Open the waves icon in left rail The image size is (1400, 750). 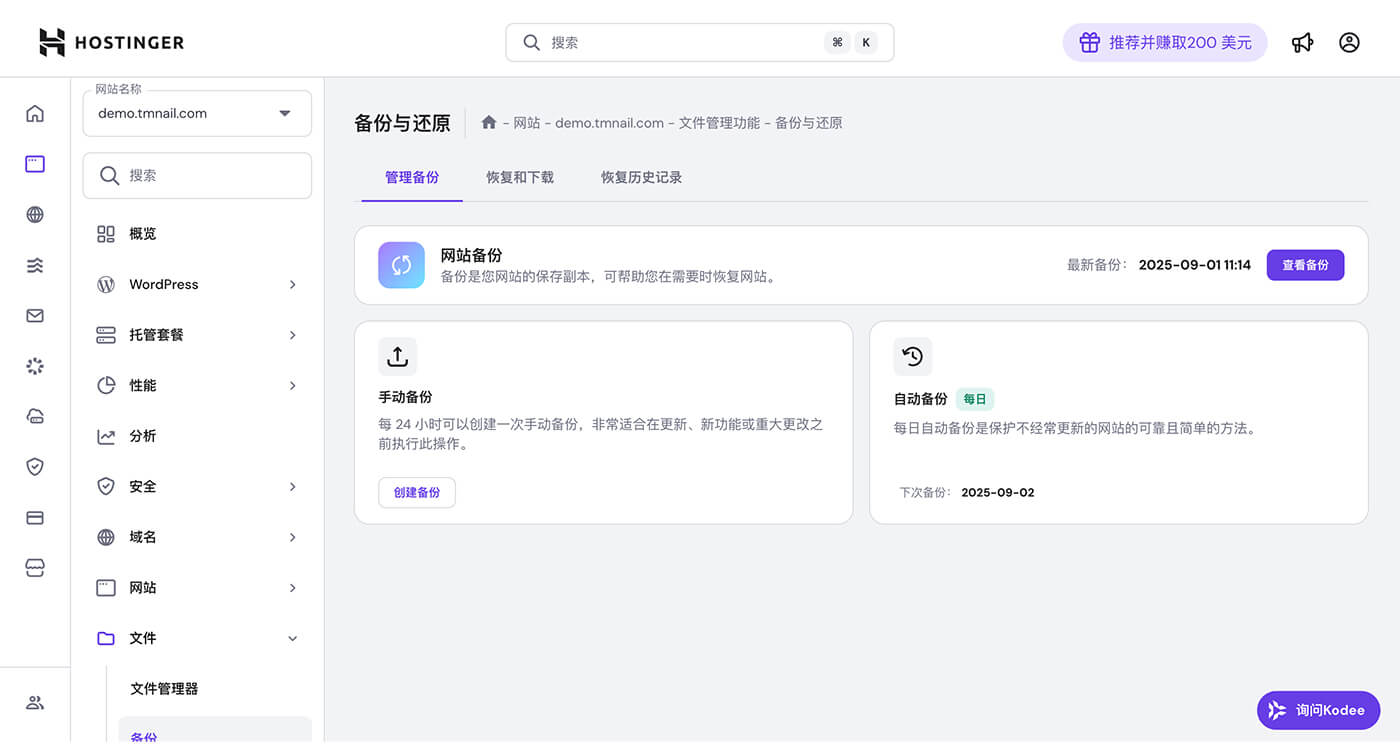tap(35, 265)
